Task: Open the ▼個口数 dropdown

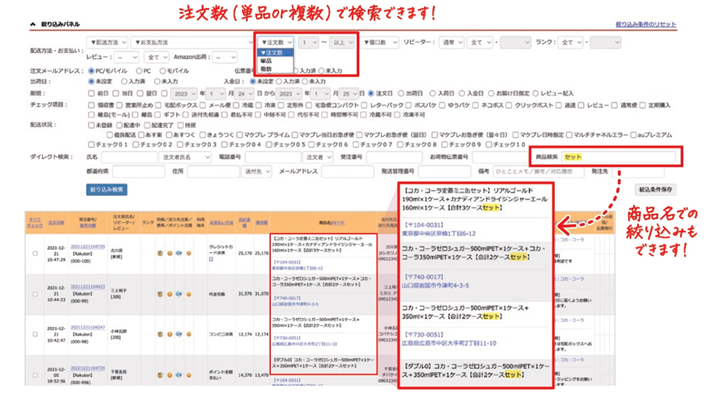Action: pyautogui.click(x=380, y=42)
